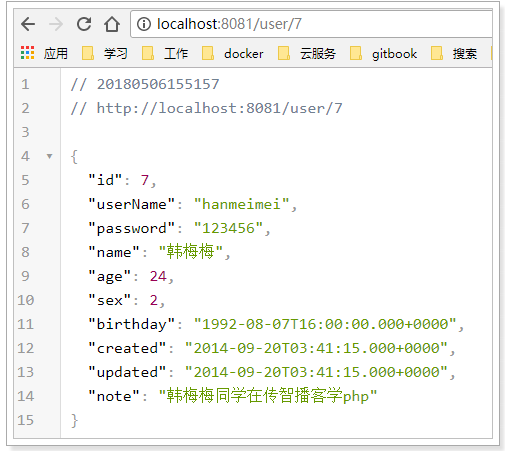508x454 pixels.
Task: Click the forward navigation arrow
Action: (x=56, y=24)
